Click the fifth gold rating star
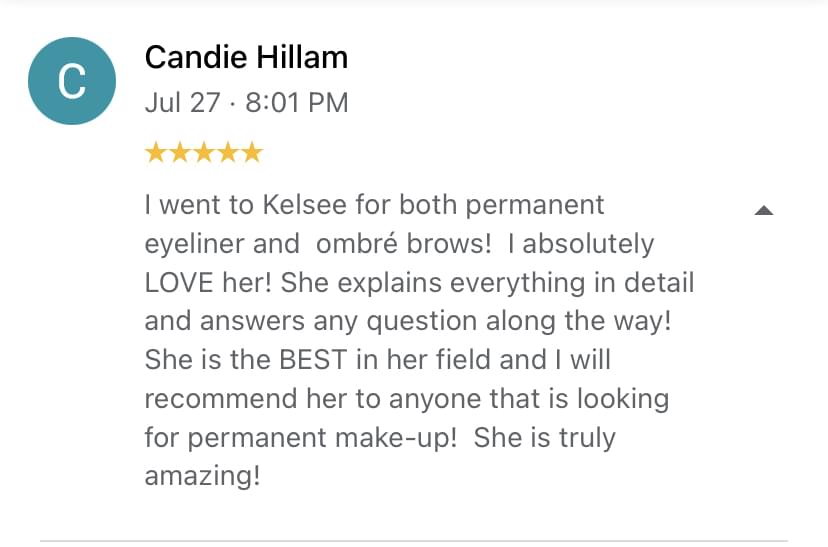 (252, 152)
